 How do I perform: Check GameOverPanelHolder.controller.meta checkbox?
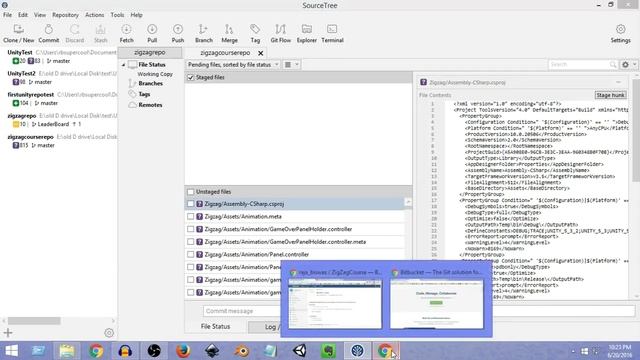(190, 242)
